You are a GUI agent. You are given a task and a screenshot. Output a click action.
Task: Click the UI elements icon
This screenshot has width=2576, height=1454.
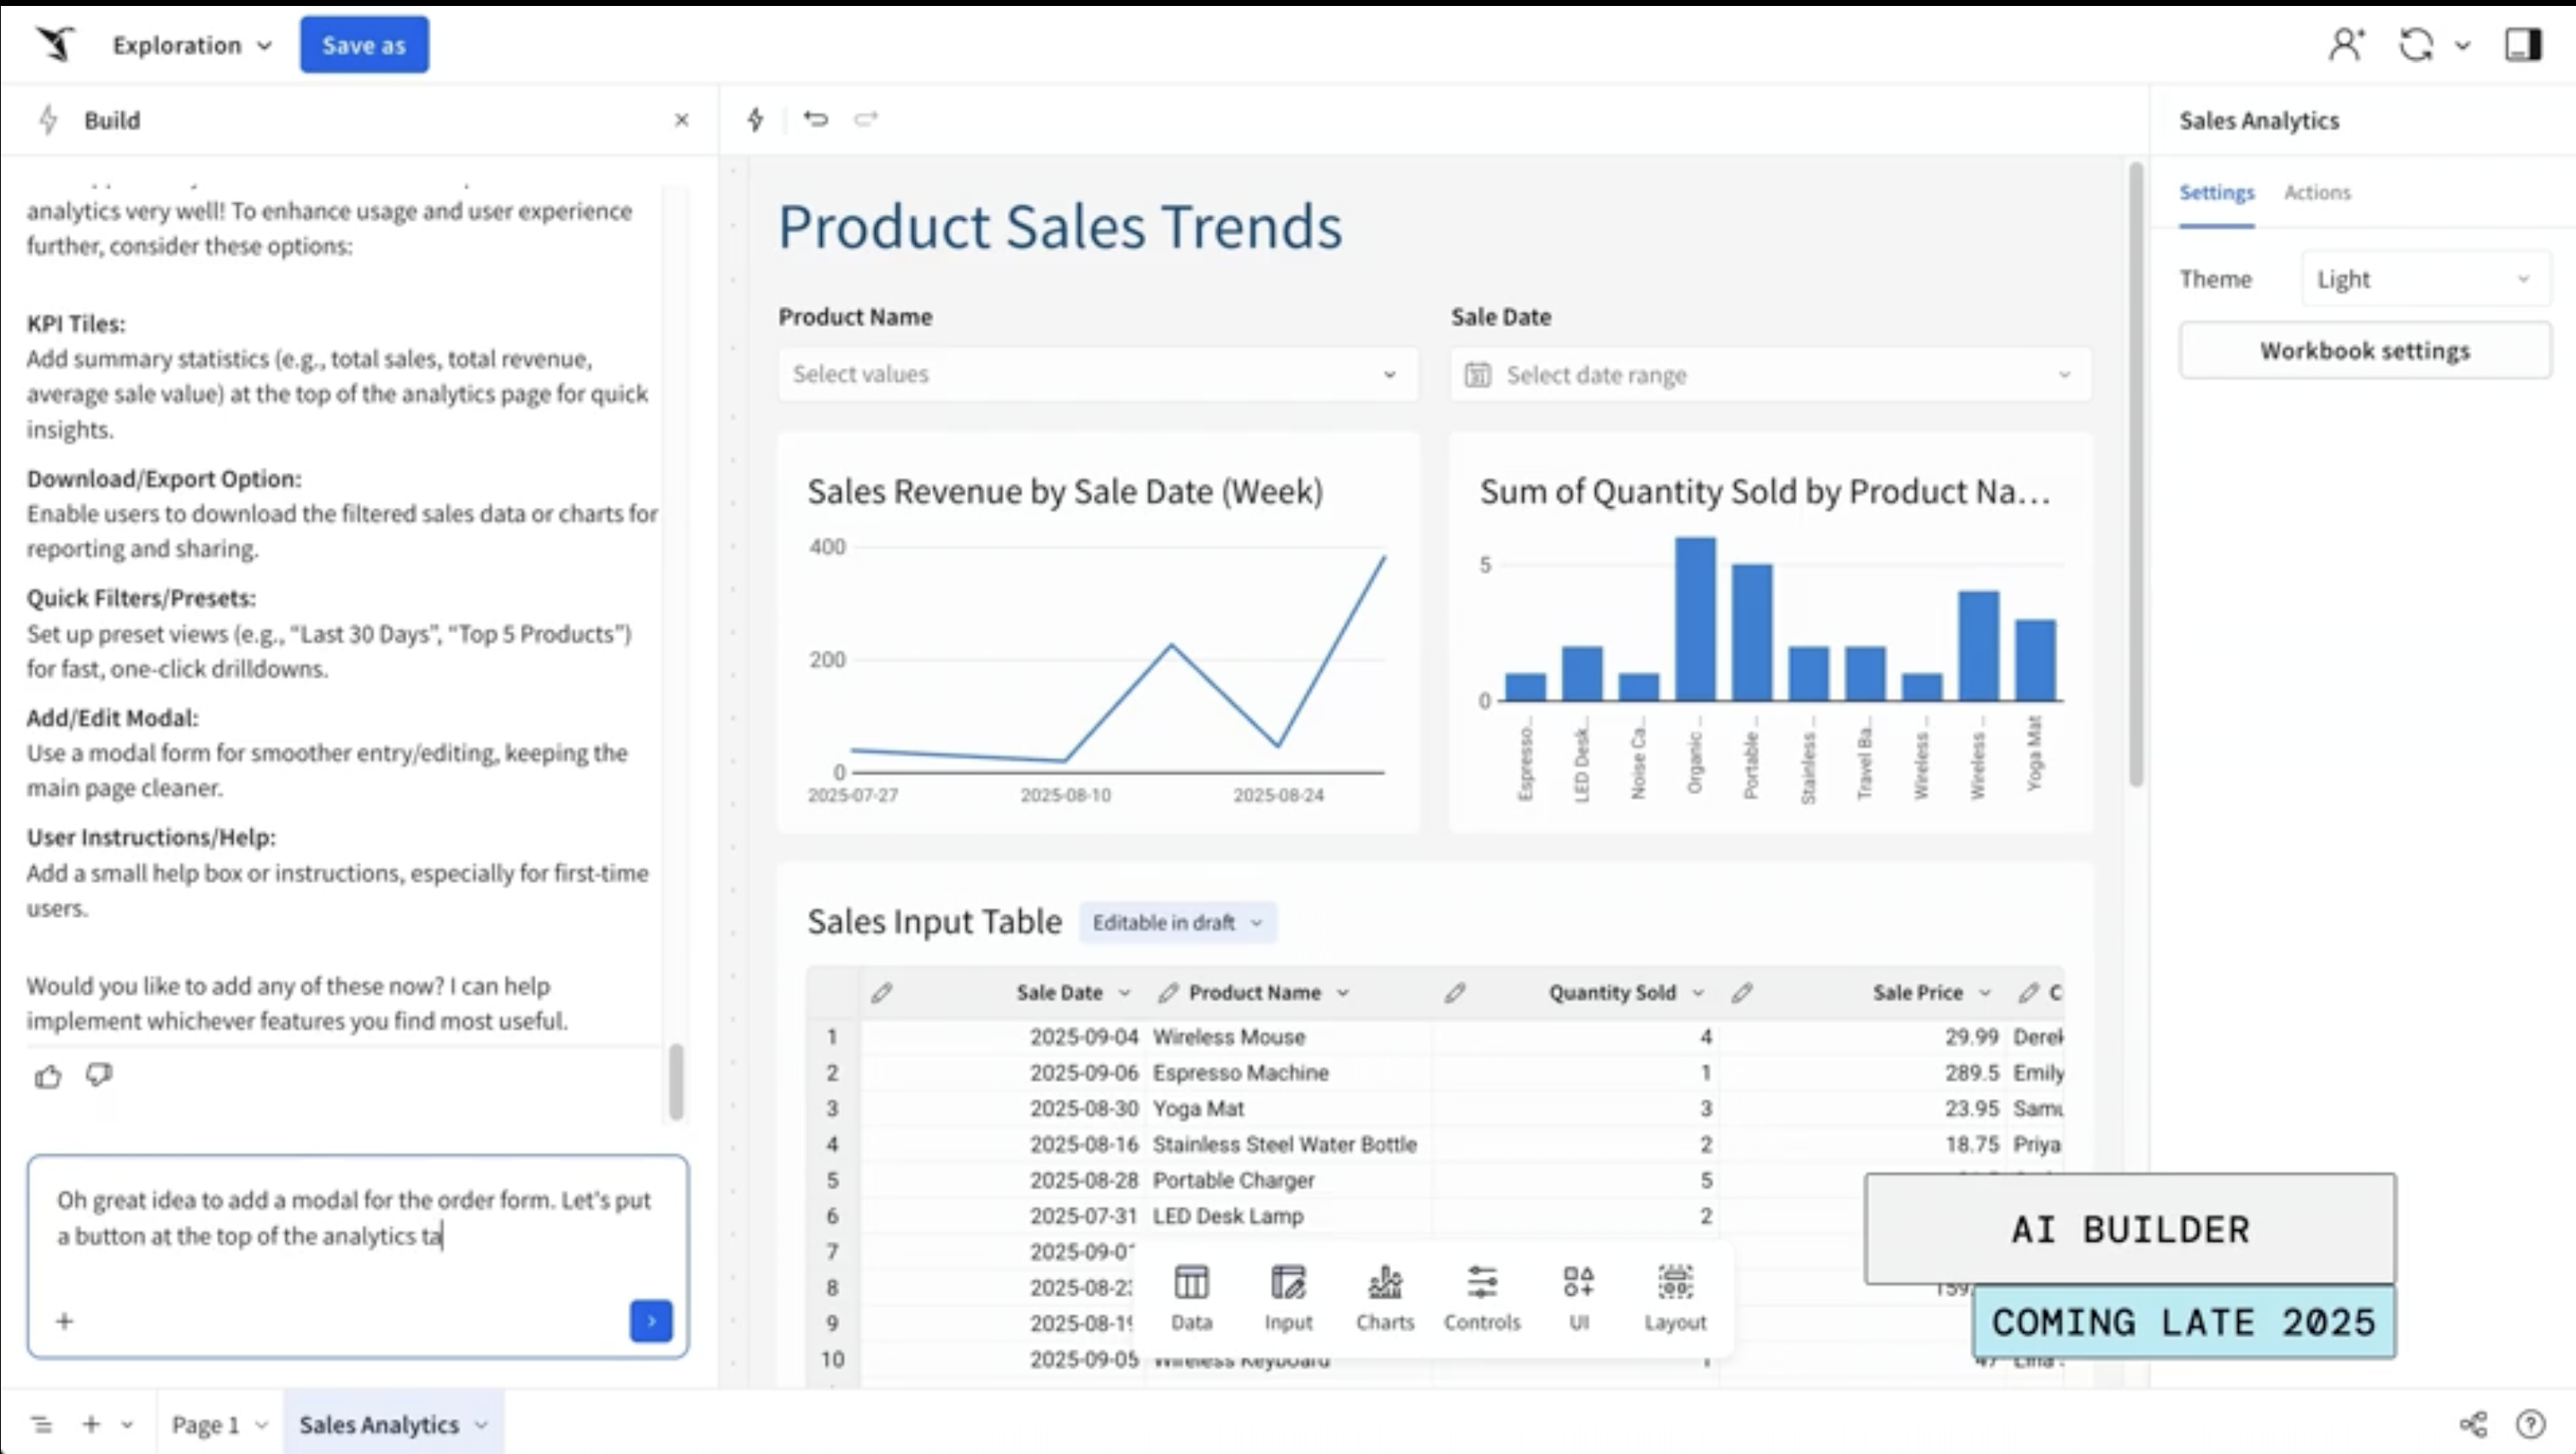click(x=1578, y=1296)
